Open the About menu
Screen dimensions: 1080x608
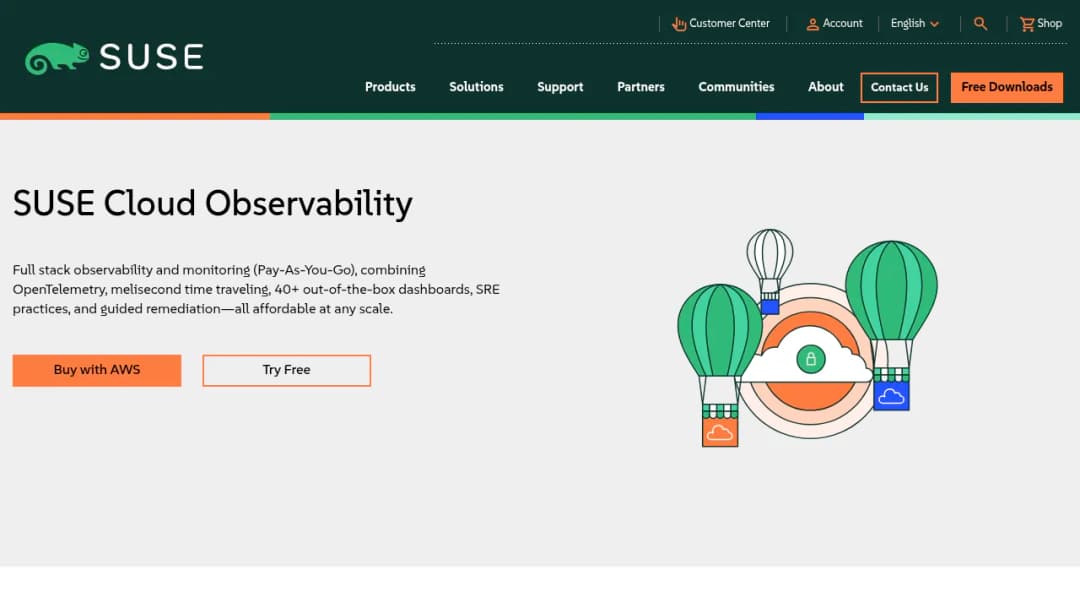[x=825, y=87]
